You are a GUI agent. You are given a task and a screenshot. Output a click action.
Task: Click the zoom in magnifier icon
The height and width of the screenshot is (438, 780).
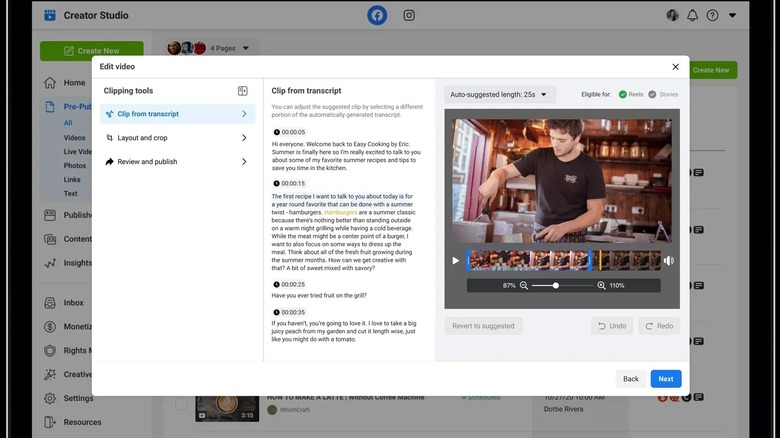tap(601, 286)
